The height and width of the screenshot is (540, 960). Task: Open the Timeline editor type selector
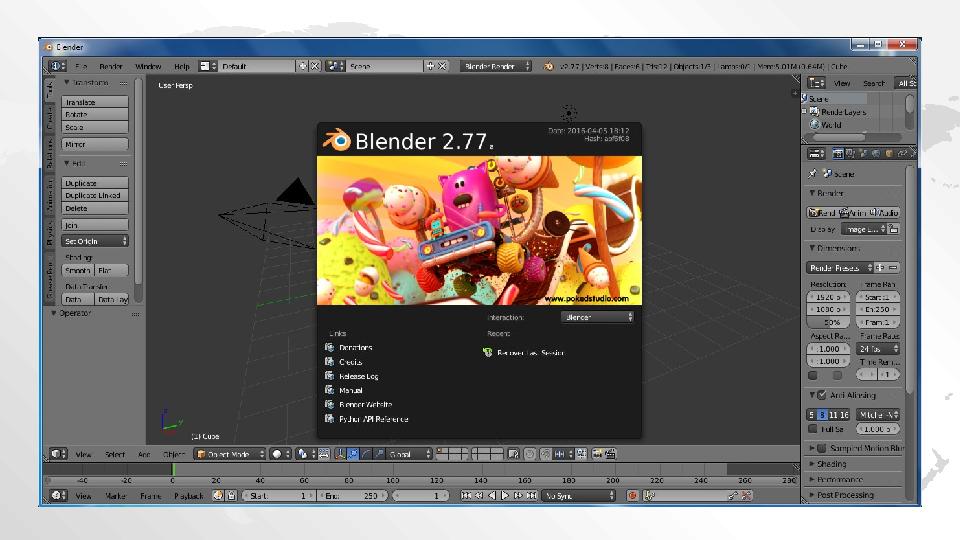point(58,495)
